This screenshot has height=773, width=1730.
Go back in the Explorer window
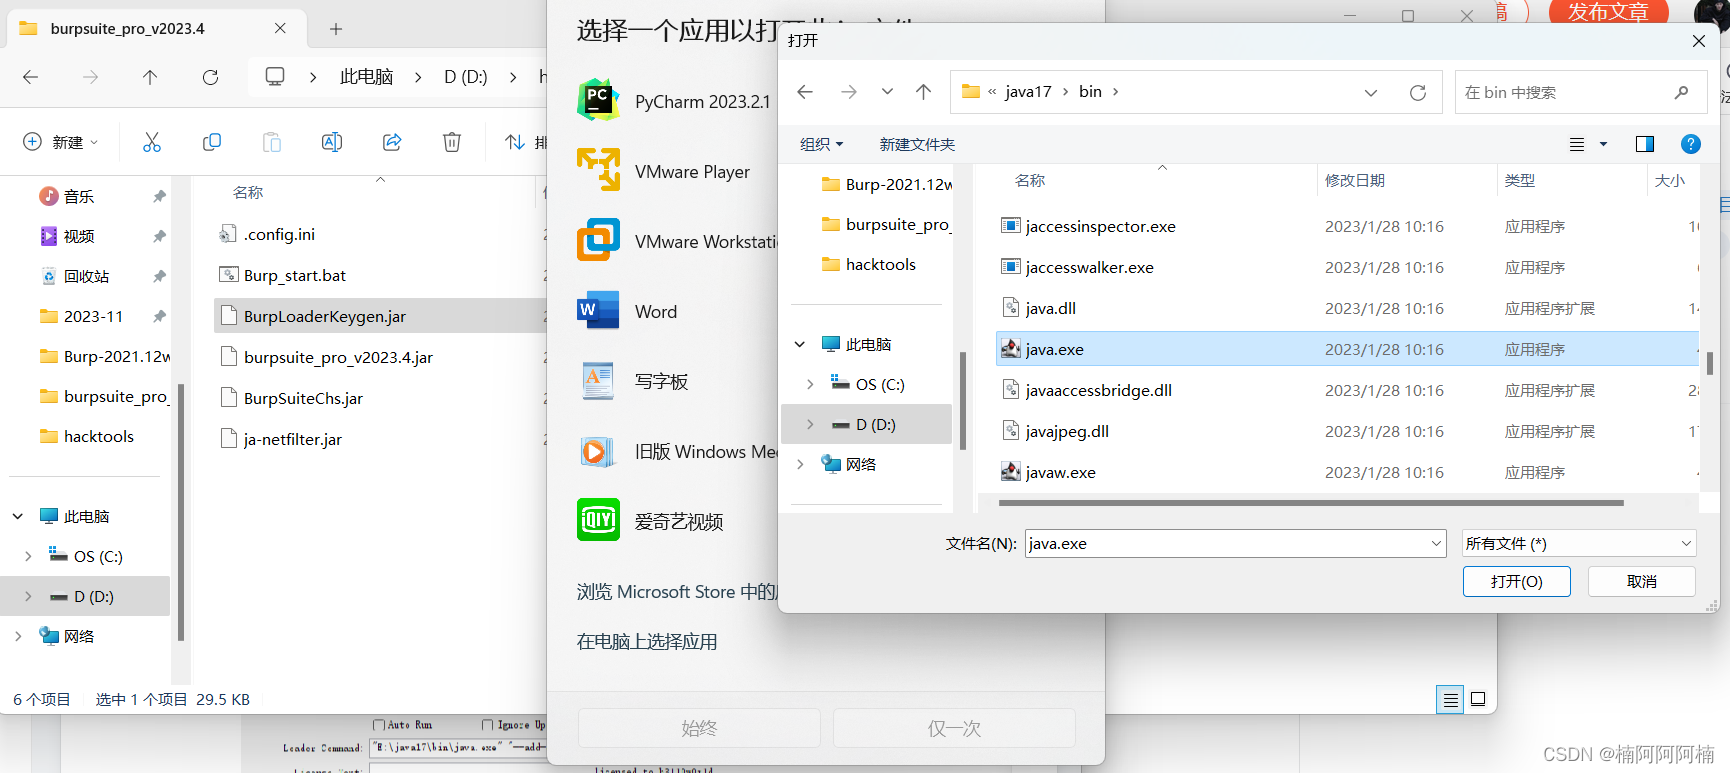(x=30, y=77)
